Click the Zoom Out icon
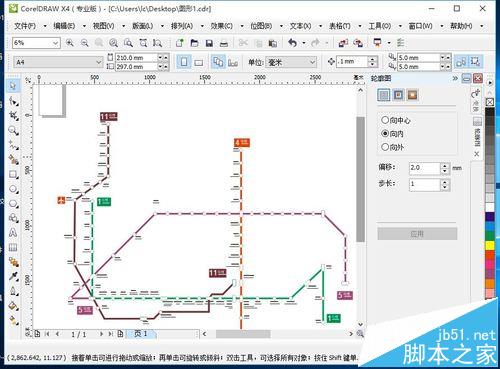 [85, 43]
